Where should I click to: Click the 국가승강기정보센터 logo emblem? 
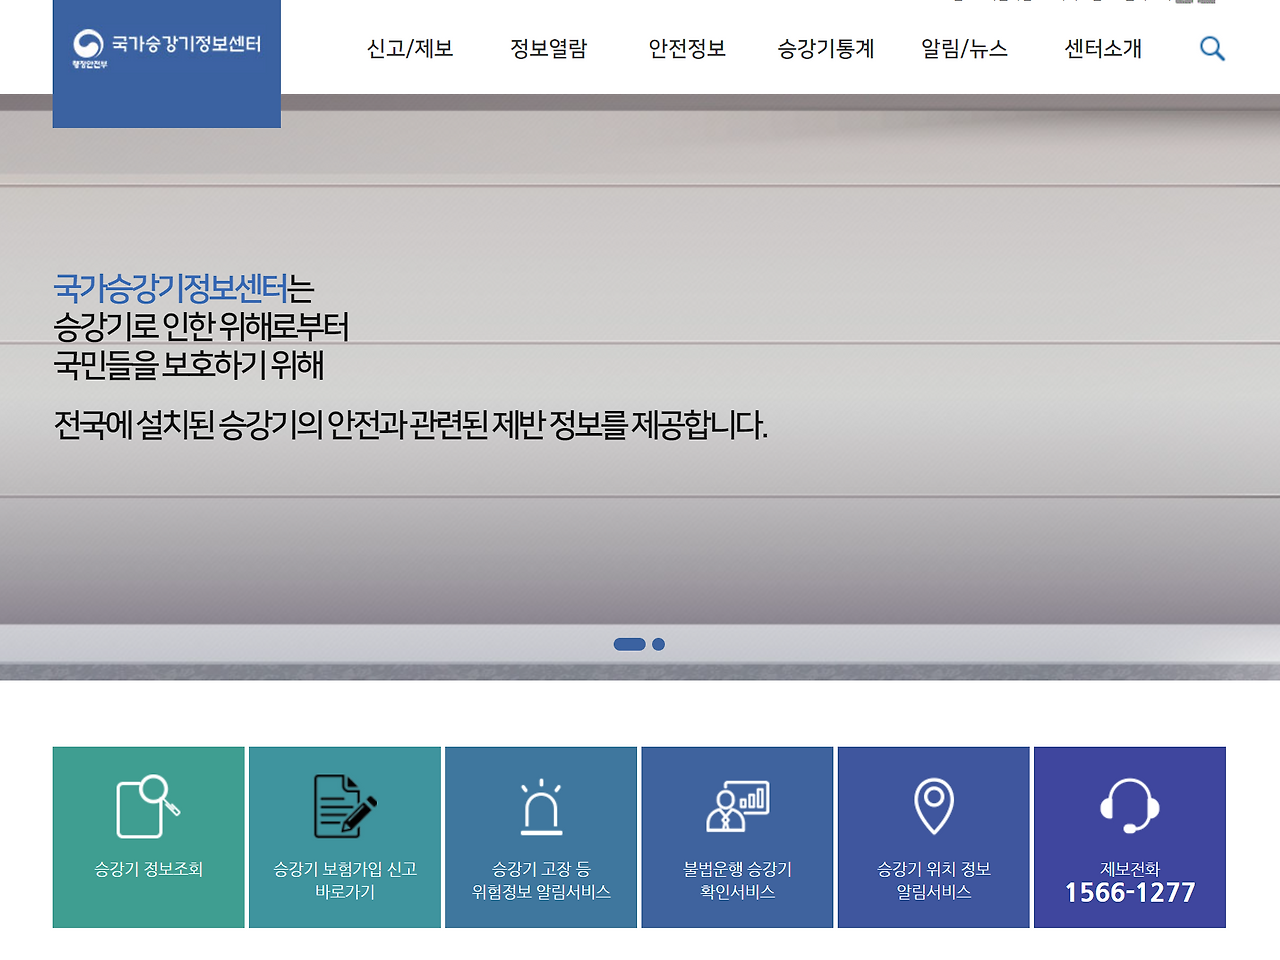point(86,44)
